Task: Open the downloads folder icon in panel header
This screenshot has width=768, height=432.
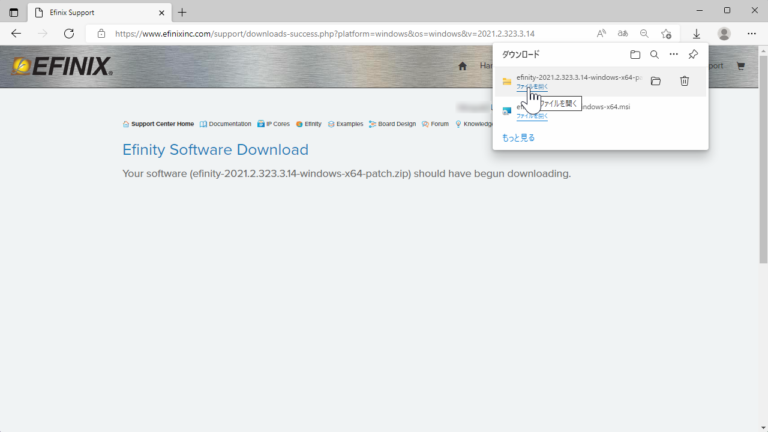Action: [x=635, y=55]
